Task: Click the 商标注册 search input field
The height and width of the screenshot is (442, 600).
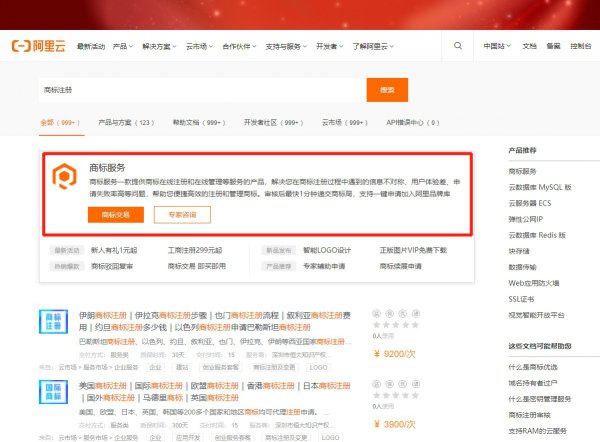Action: pos(202,90)
